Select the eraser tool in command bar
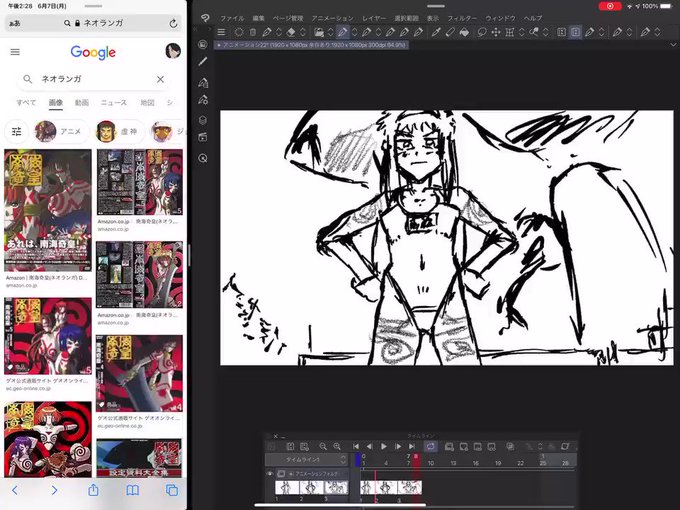 coord(291,32)
